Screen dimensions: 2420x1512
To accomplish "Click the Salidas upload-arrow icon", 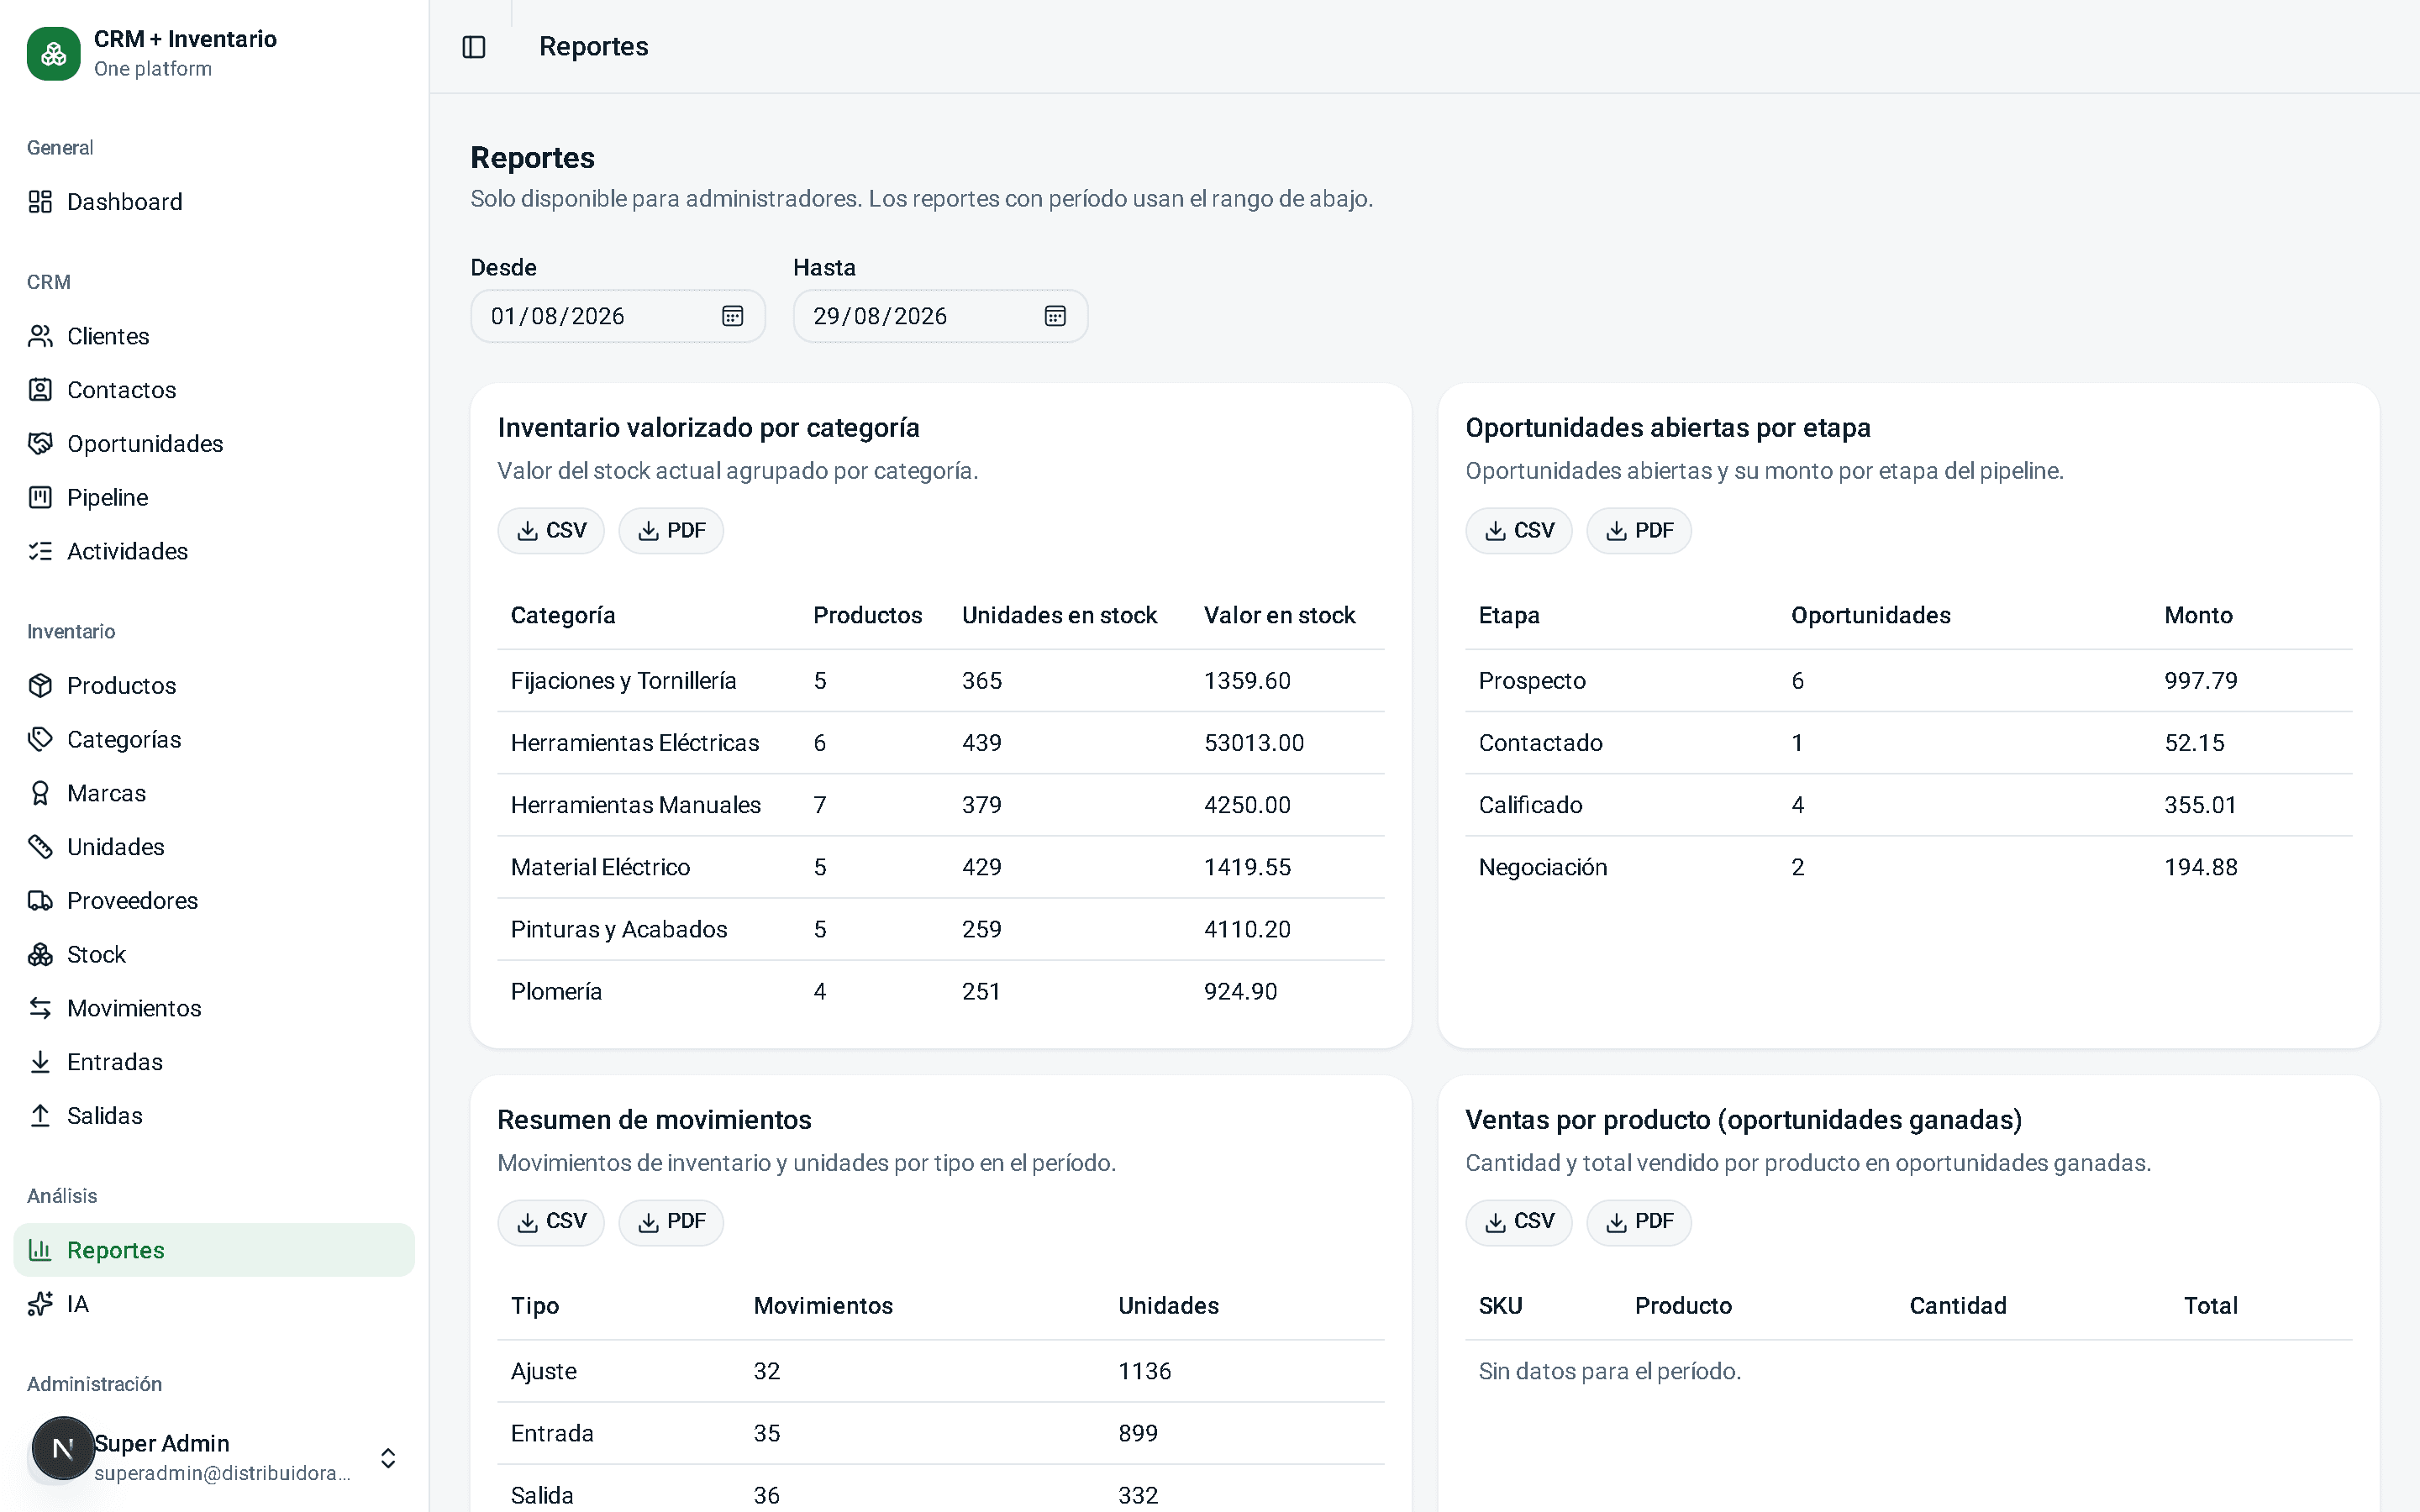I will click(x=40, y=1116).
